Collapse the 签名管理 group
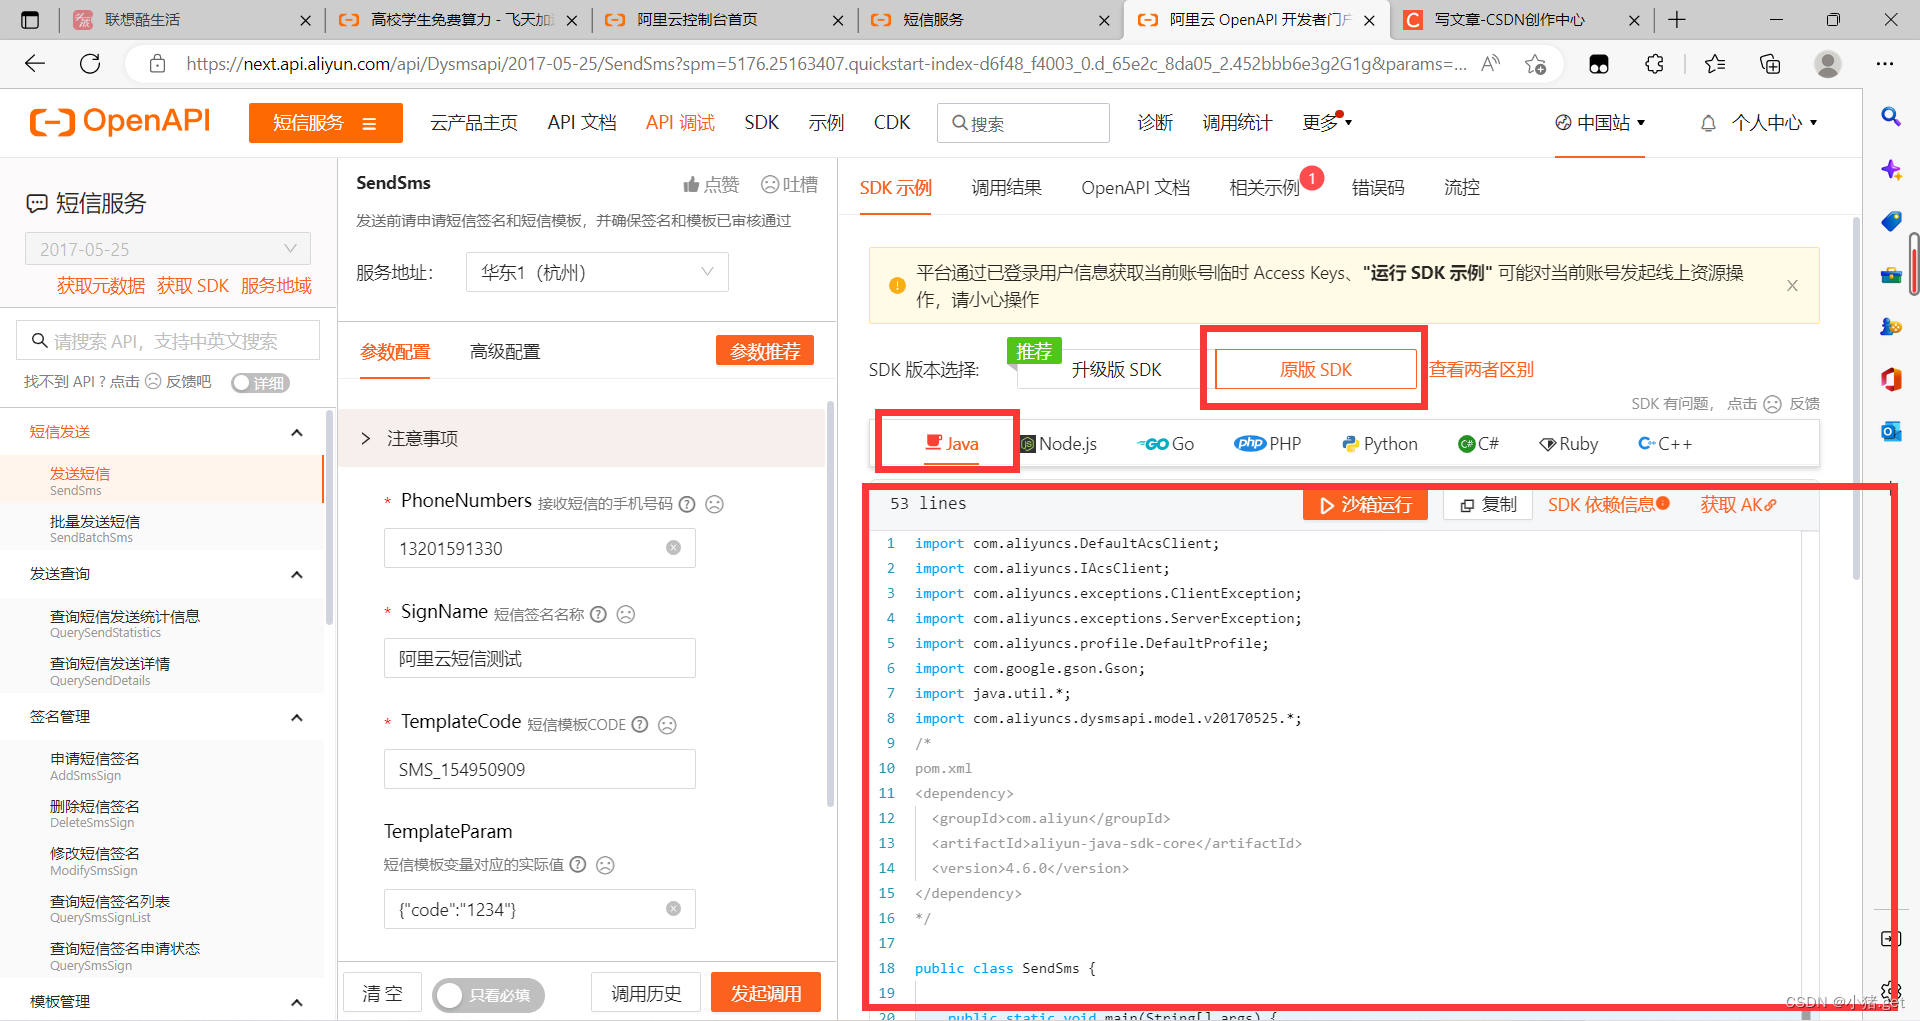Viewport: 1920px width, 1021px height. [297, 717]
